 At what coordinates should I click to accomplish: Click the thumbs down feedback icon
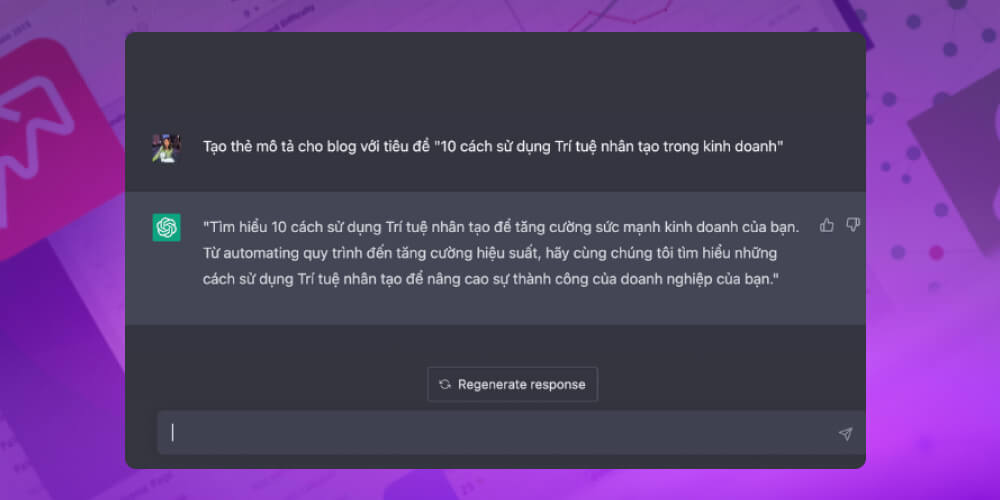click(x=852, y=226)
